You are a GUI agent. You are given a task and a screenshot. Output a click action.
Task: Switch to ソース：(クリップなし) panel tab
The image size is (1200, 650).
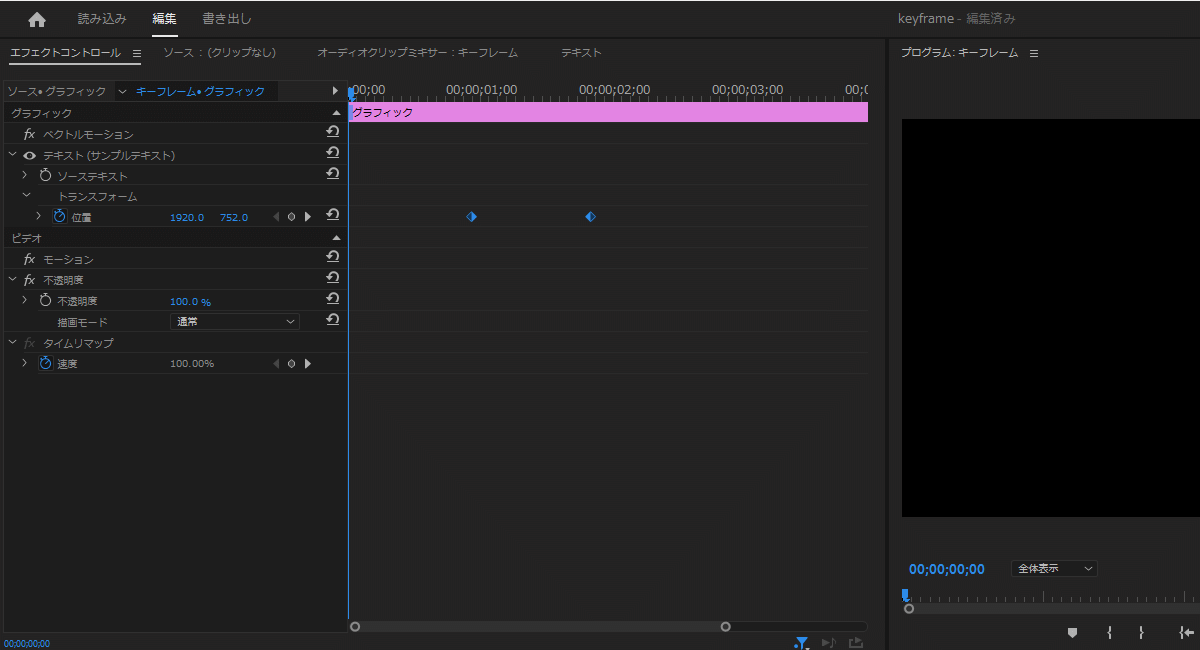220,52
